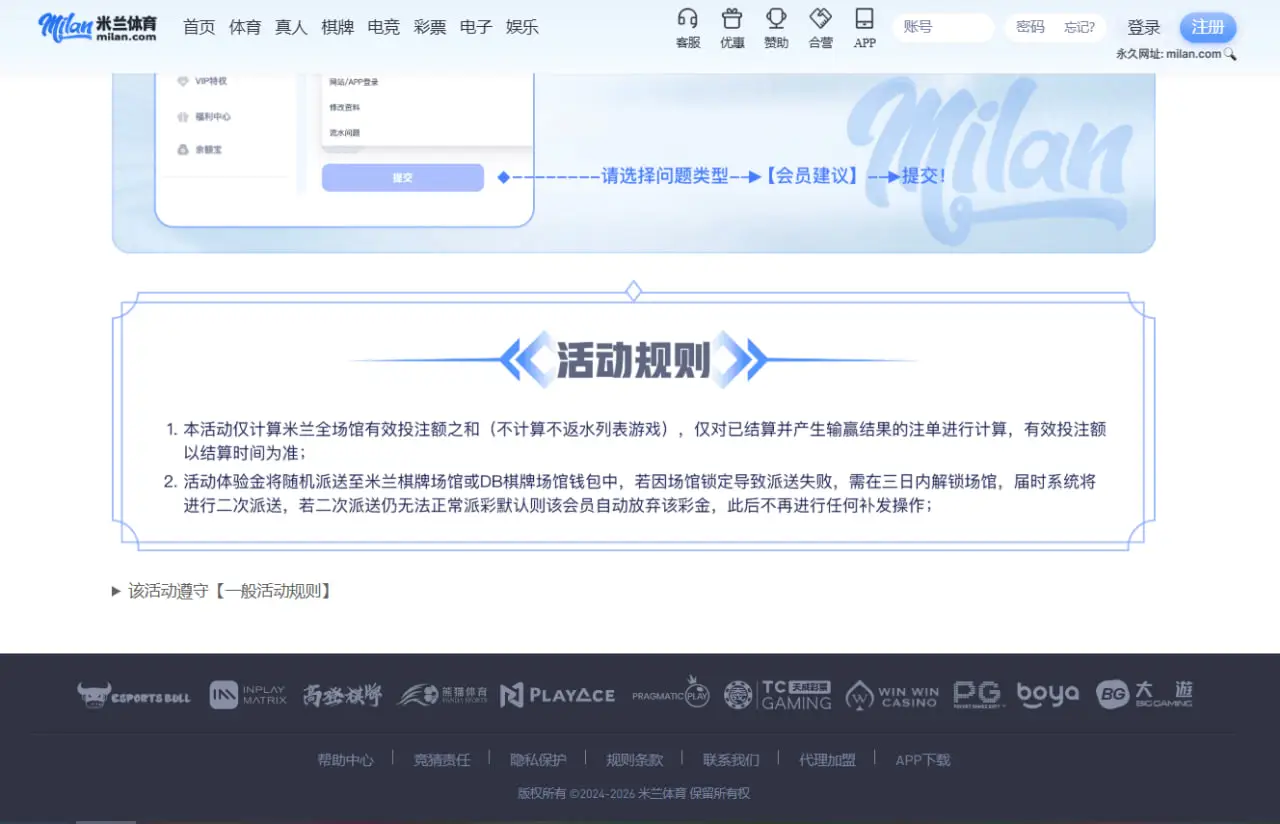This screenshot has width=1280, height=824.
Task: Open the 棋牌 navigation item
Action: [338, 28]
